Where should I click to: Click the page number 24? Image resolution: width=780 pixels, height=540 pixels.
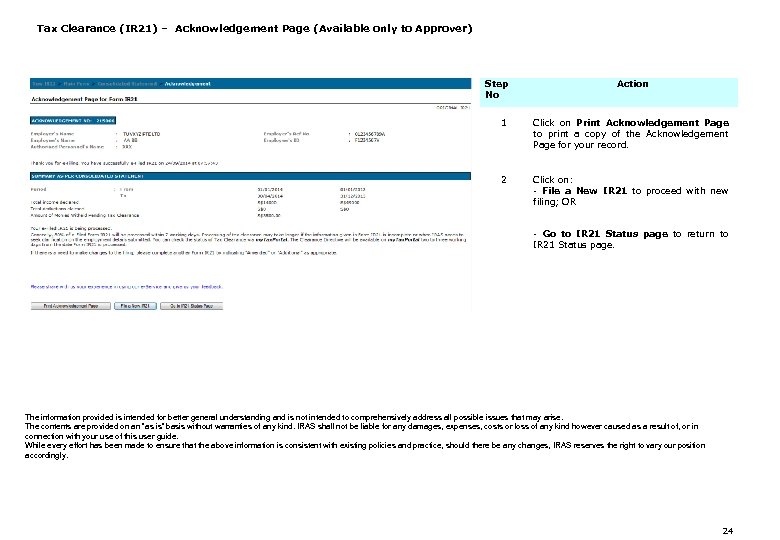(x=727, y=531)
